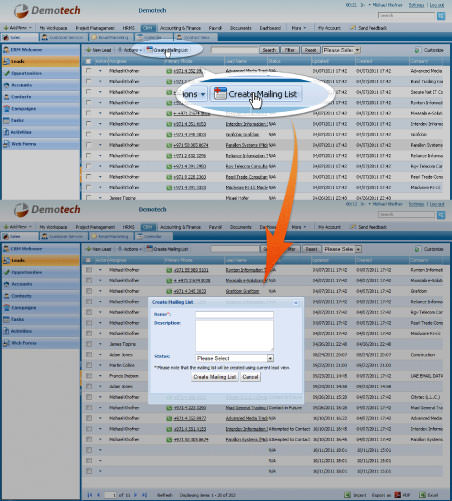Image resolution: width=452 pixels, height=501 pixels.
Task: Open Actions dropdown in lower screenshot toolbar
Action: pos(130,249)
